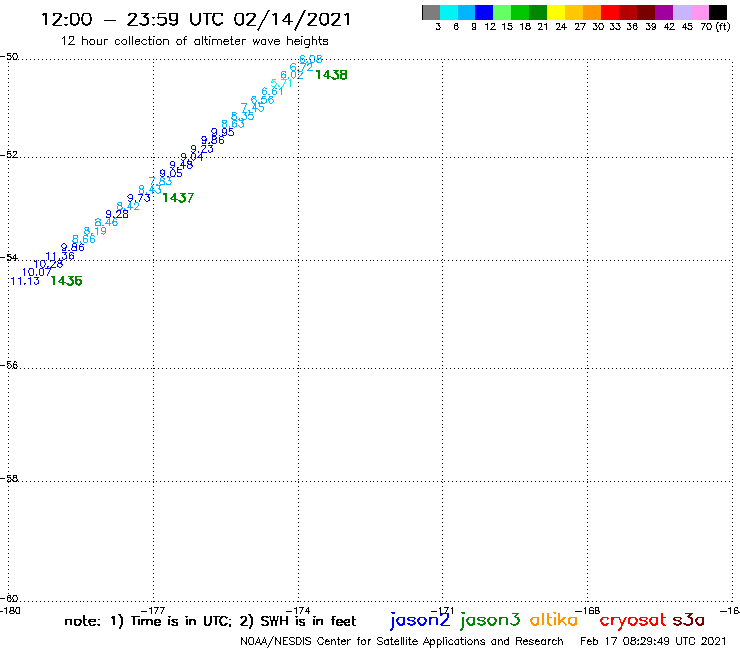Click the 9.95 wave height value

point(223,132)
